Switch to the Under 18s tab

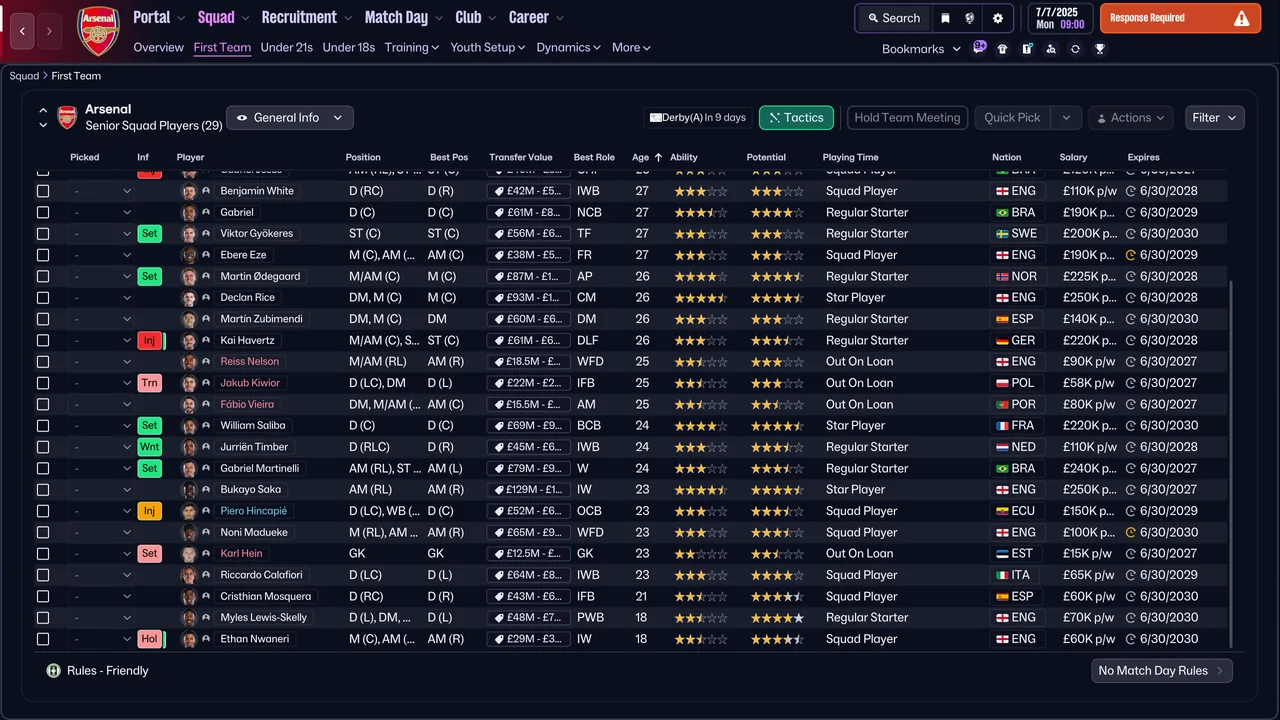pyautogui.click(x=349, y=47)
